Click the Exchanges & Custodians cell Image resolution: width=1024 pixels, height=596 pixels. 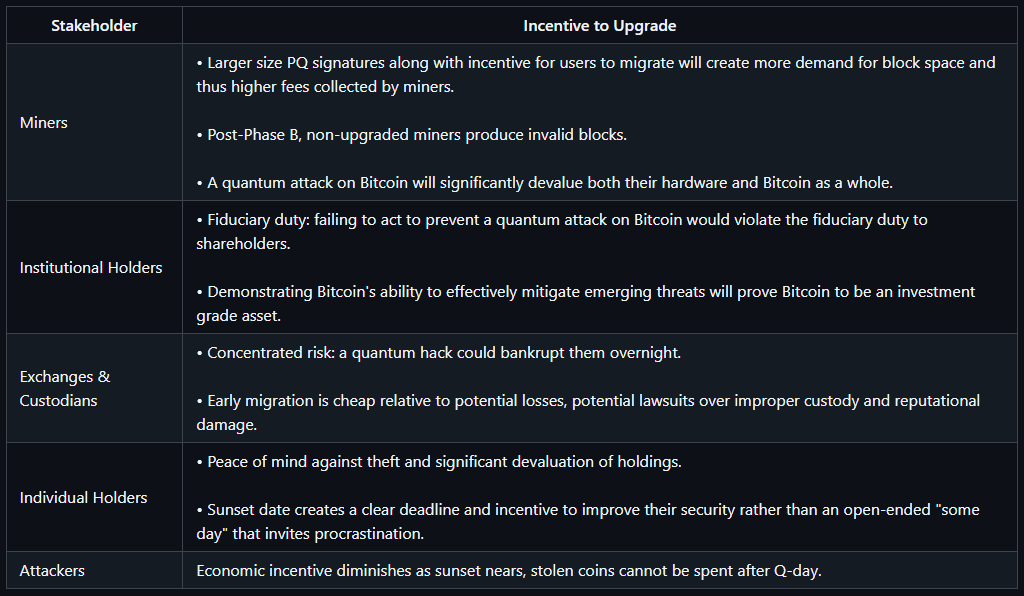[65, 388]
